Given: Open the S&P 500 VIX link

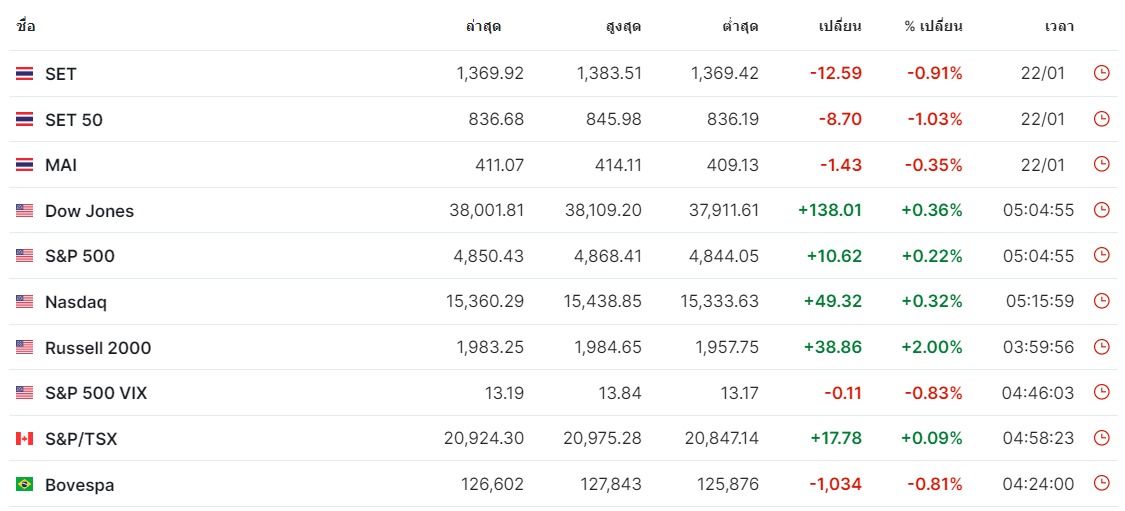Looking at the screenshot, I should tap(95, 393).
